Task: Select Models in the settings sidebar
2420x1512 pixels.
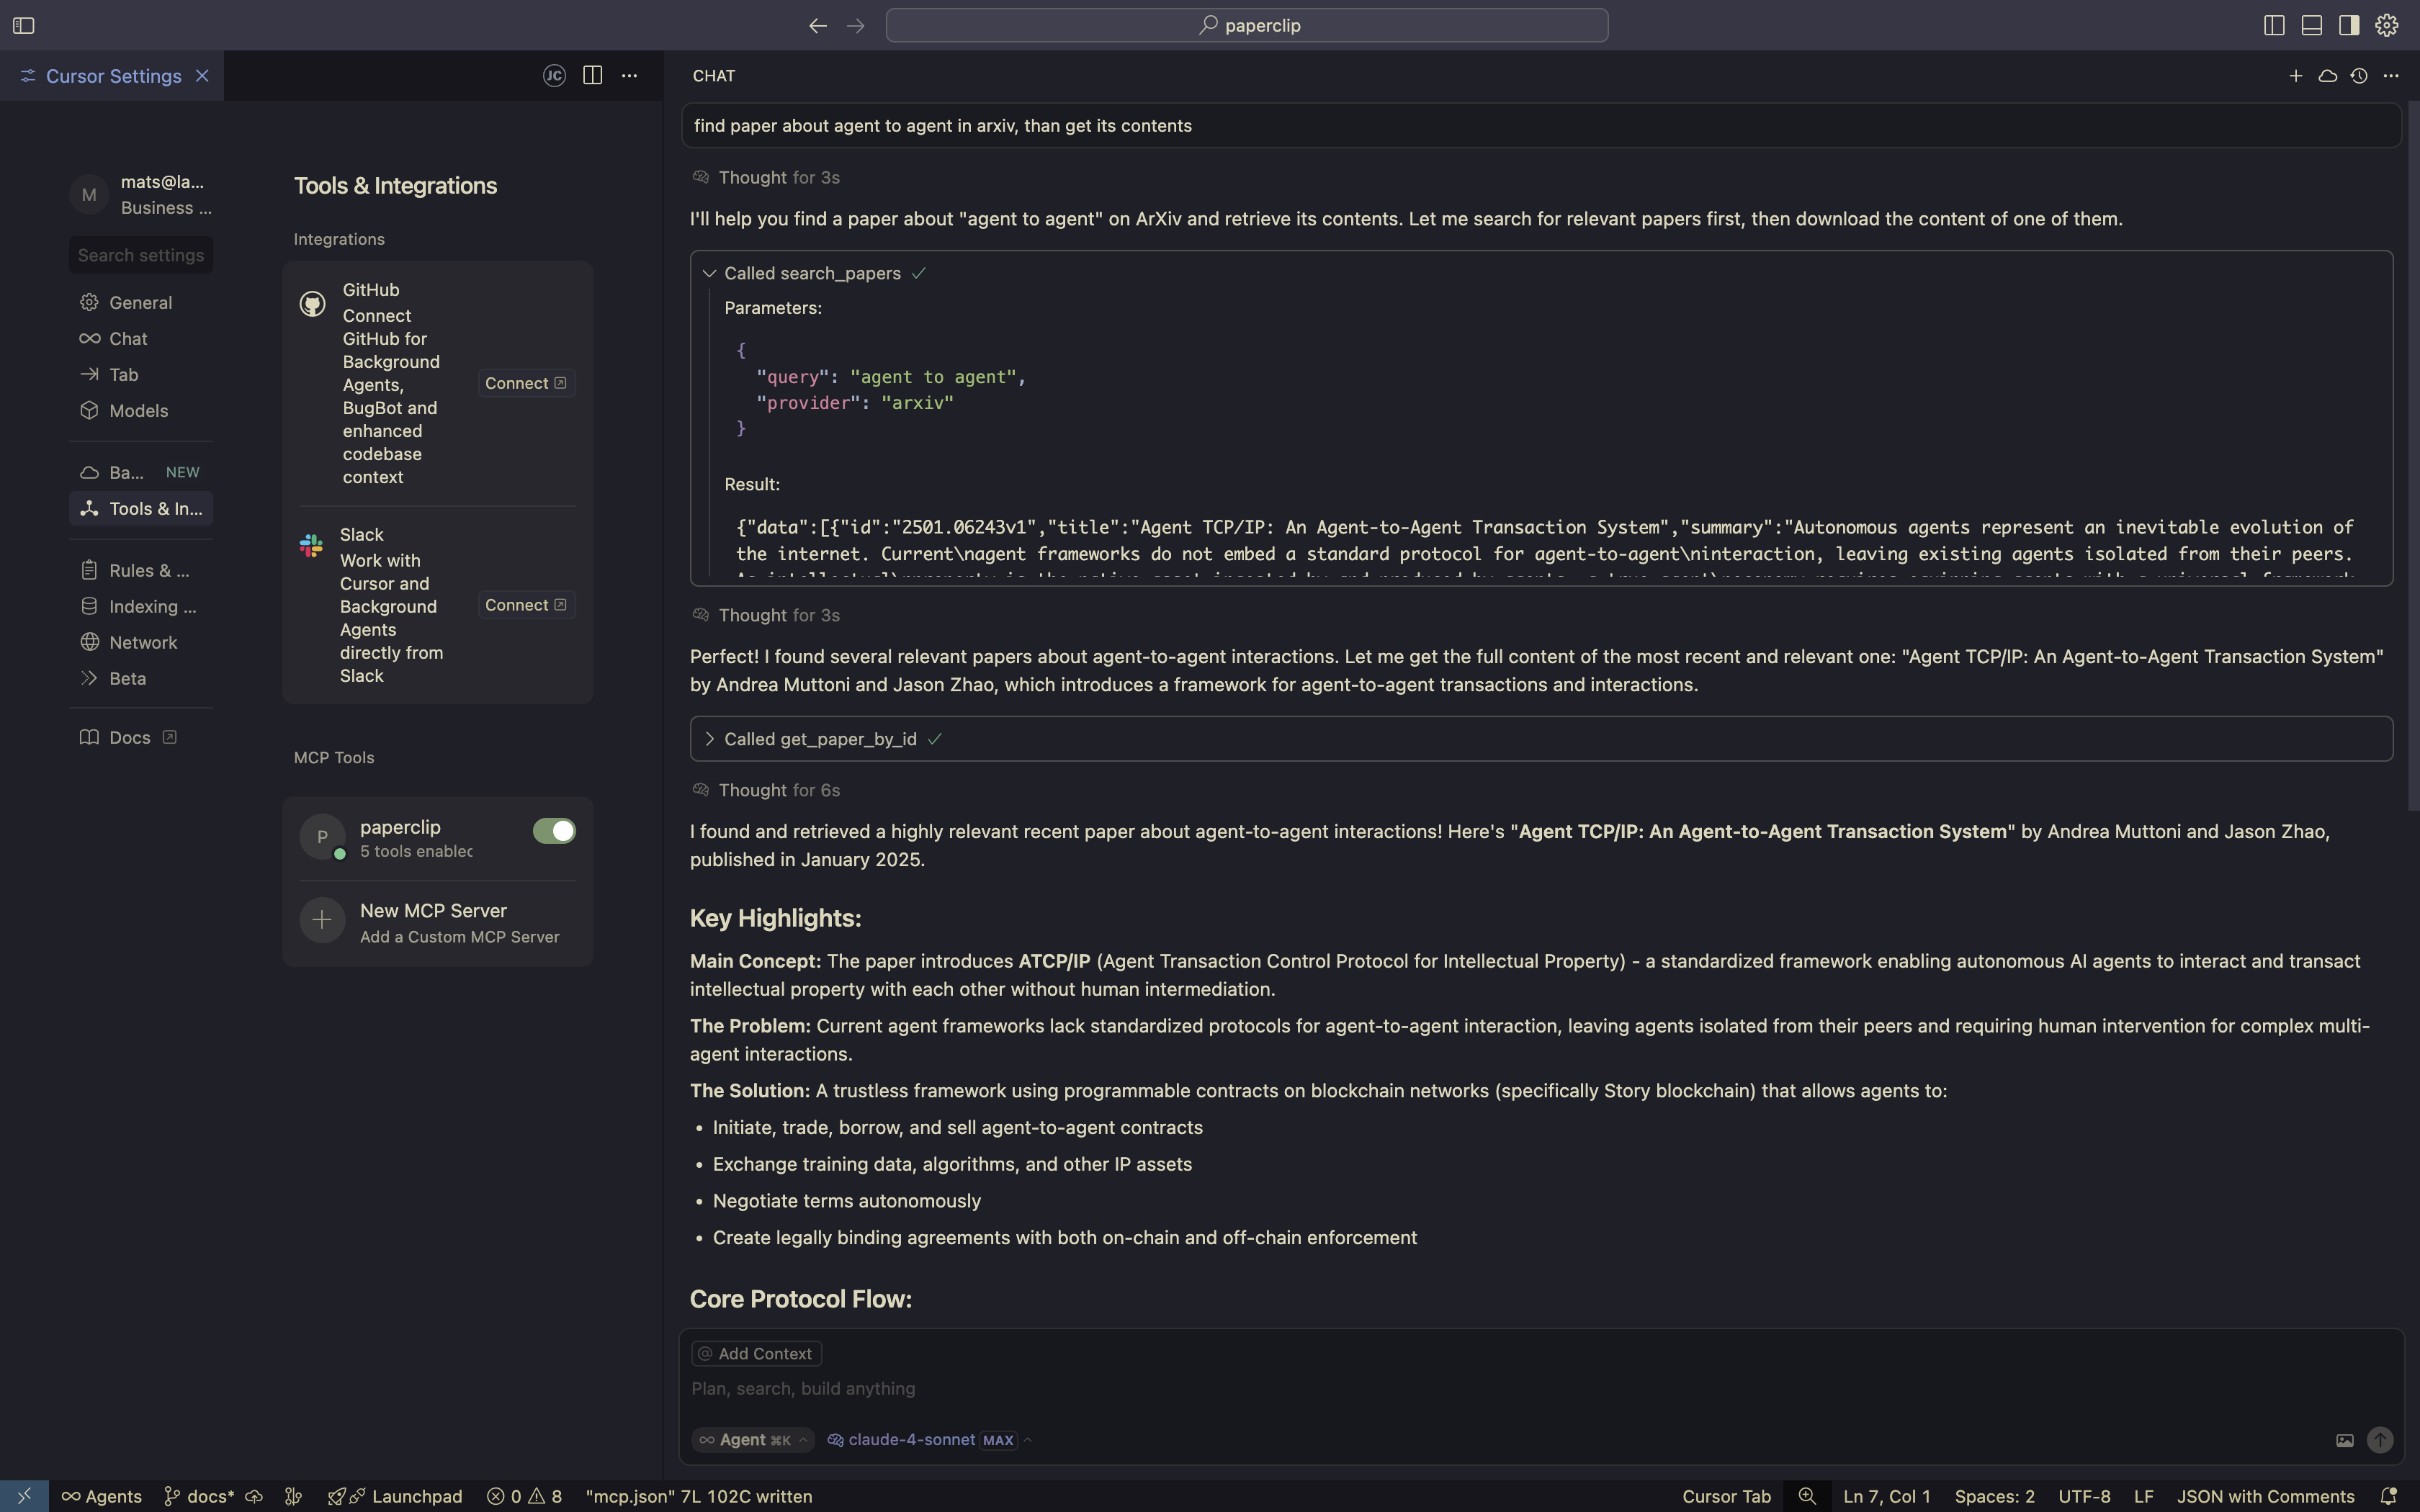Action: coord(138,410)
